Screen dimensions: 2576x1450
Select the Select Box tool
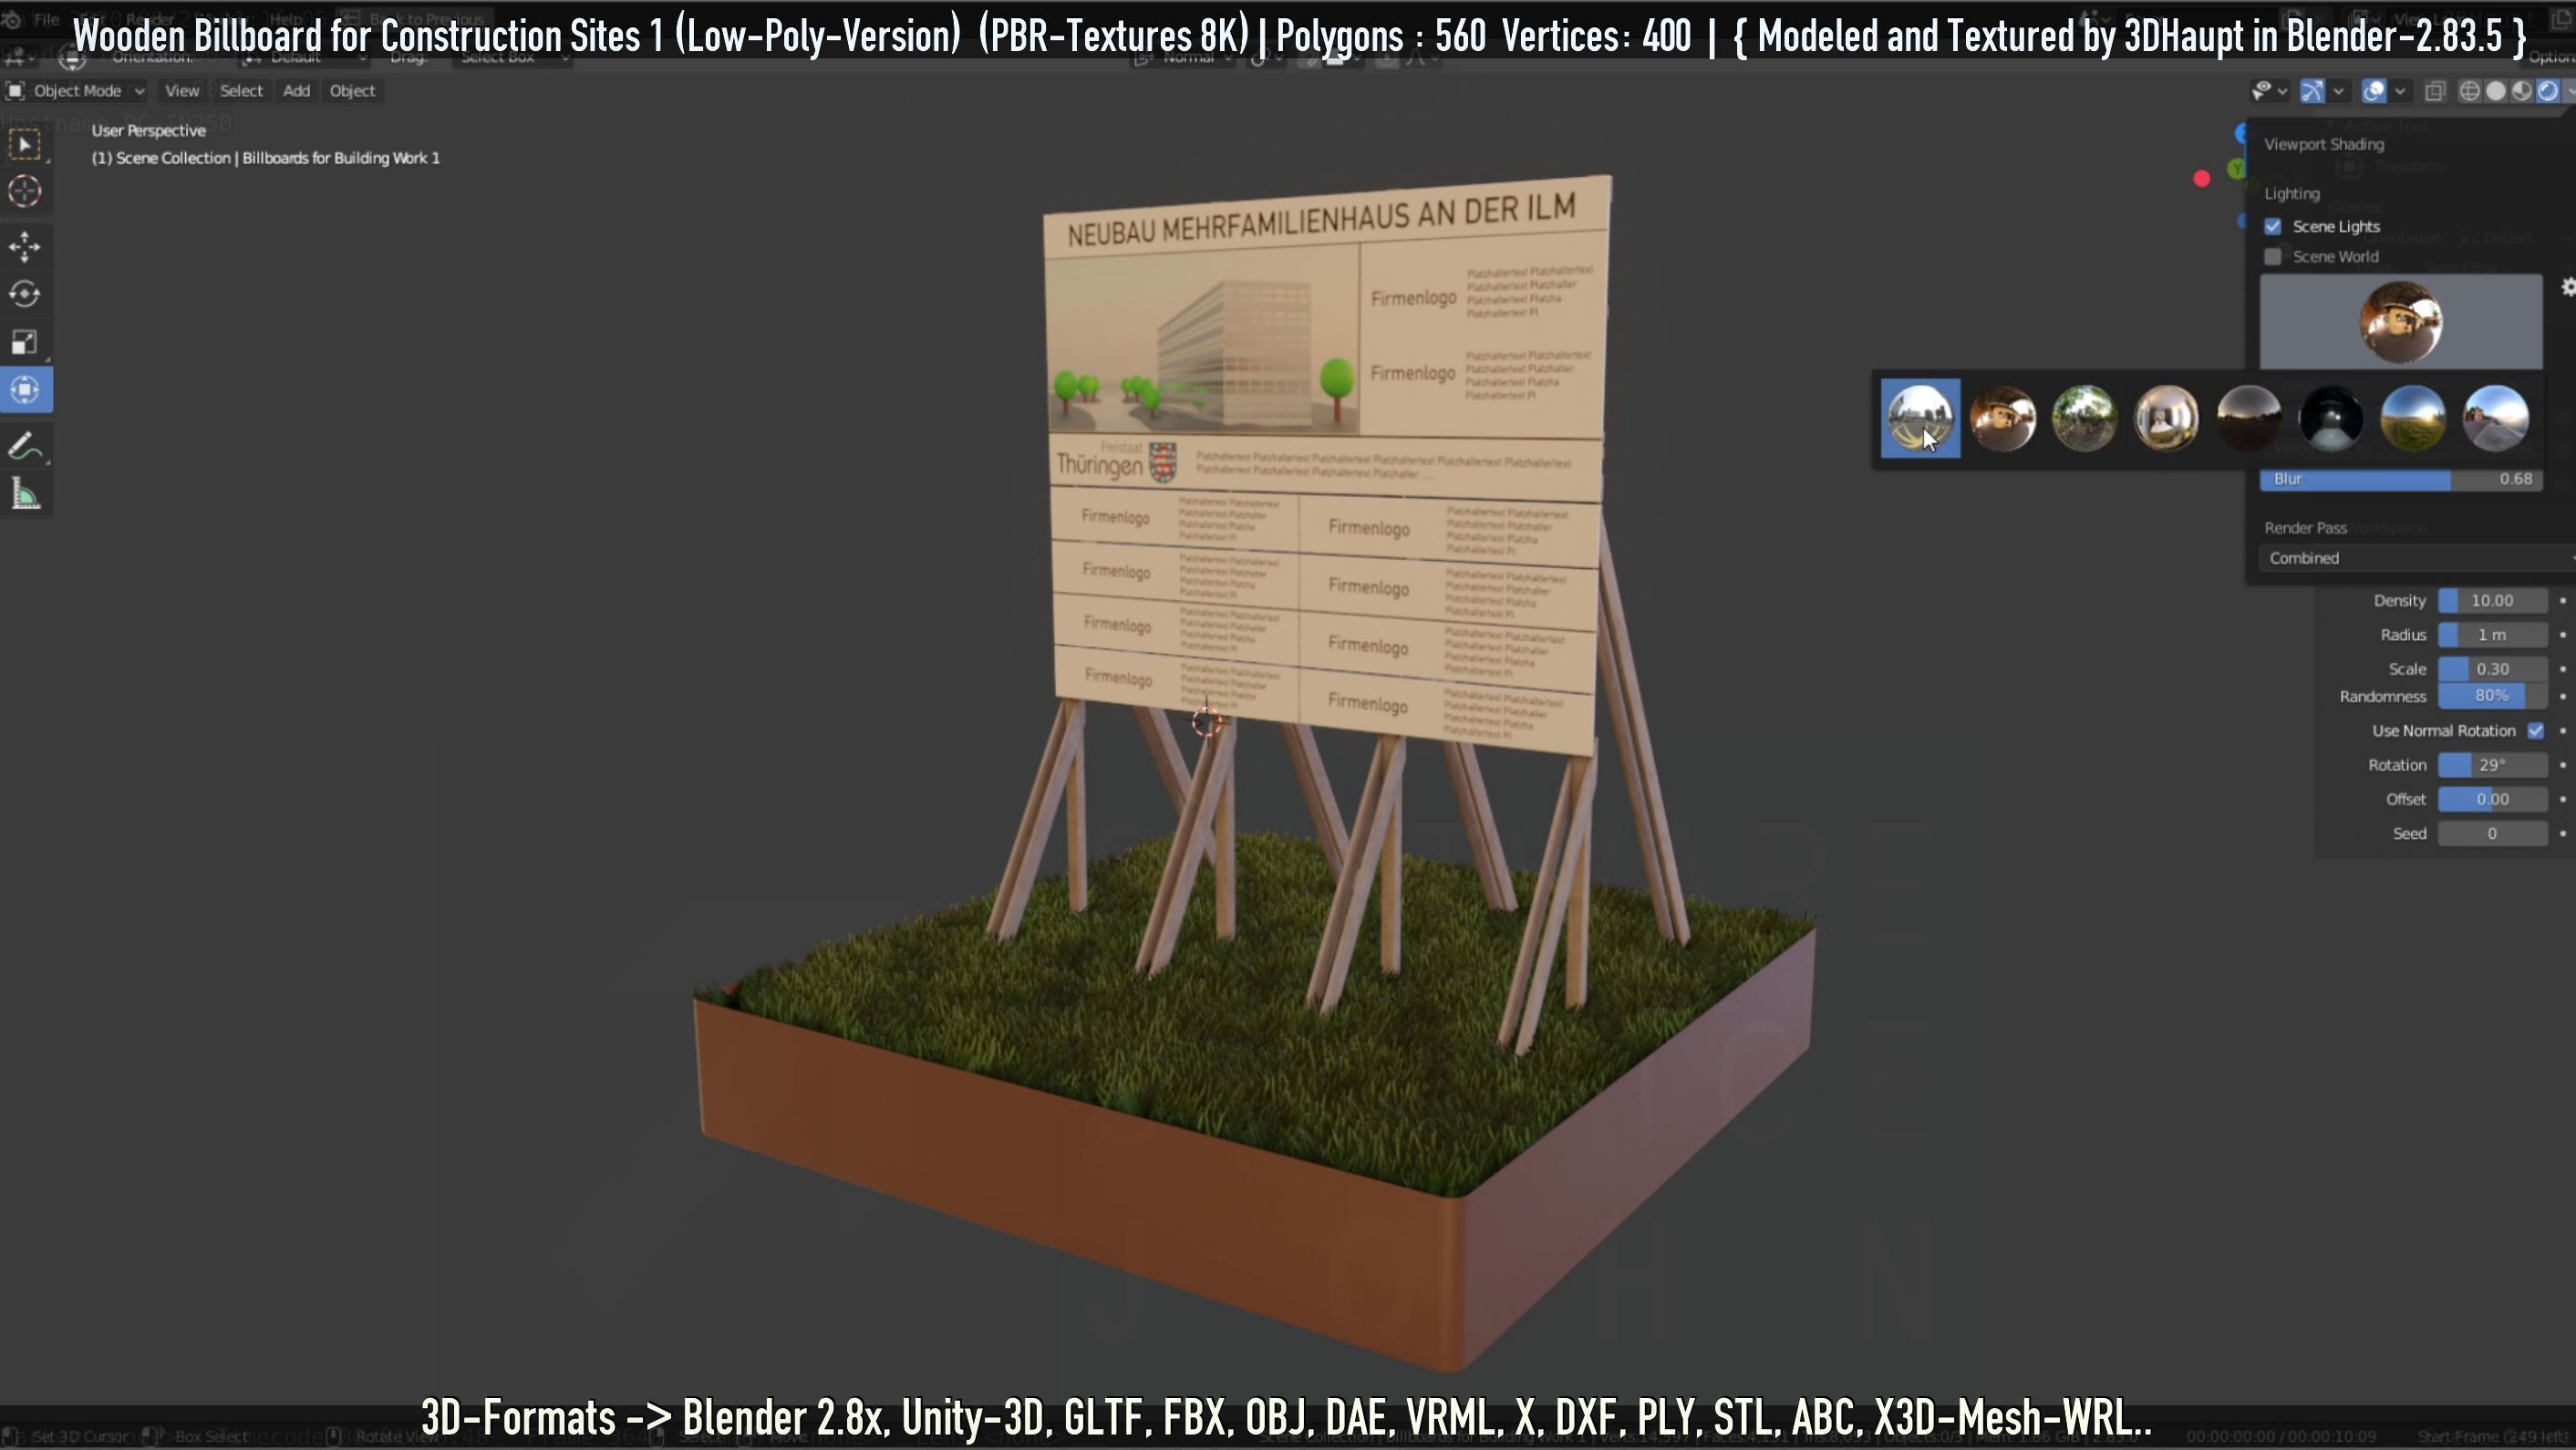click(x=25, y=145)
